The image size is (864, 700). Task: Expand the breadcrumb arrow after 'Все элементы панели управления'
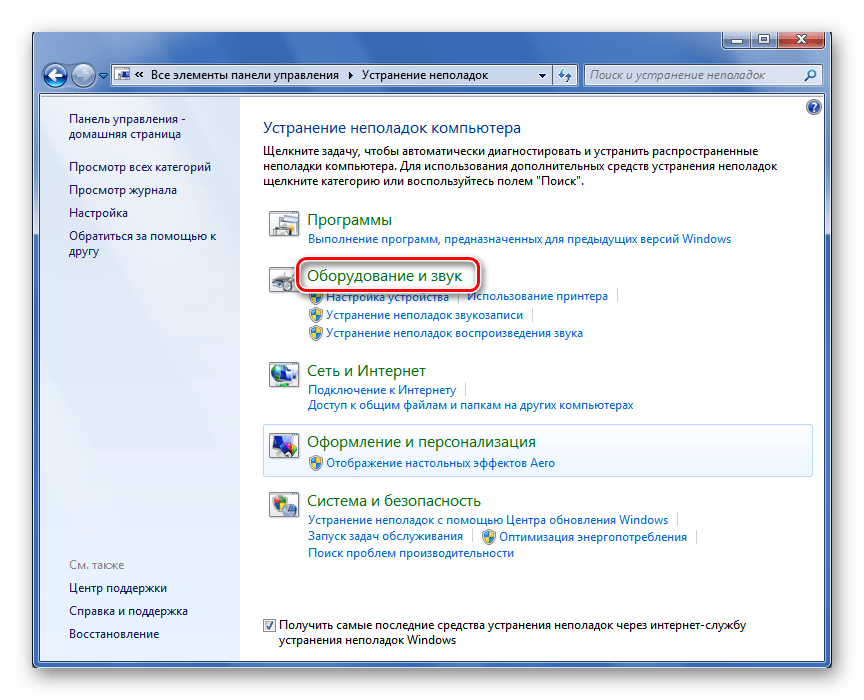[x=351, y=75]
